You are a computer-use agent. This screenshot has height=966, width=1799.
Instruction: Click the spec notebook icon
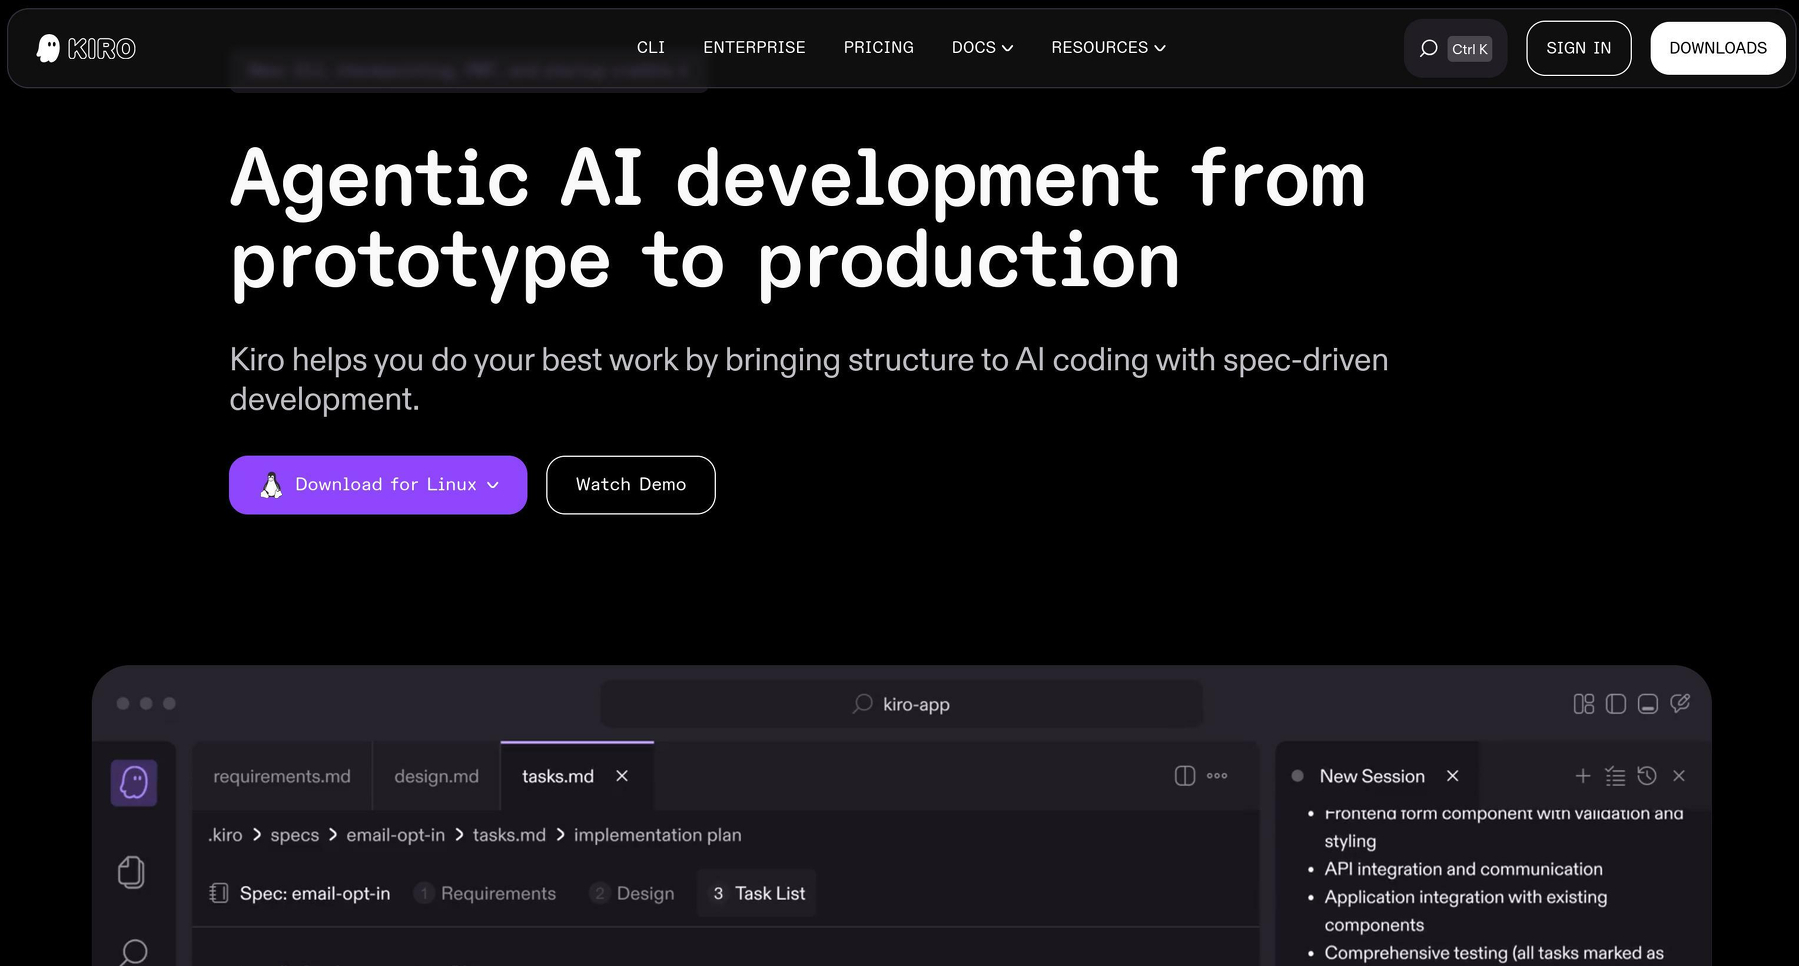click(219, 893)
